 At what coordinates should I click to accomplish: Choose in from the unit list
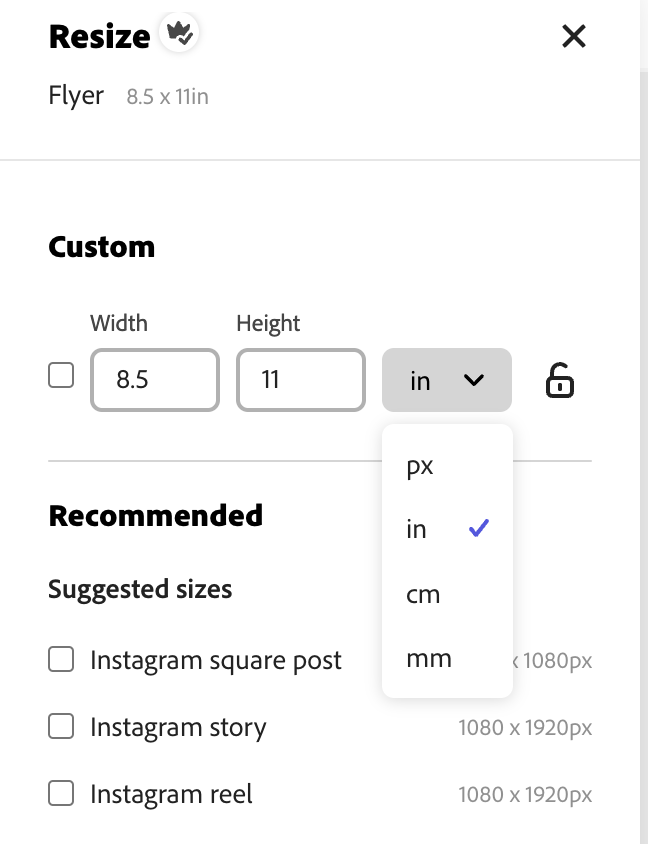(416, 529)
